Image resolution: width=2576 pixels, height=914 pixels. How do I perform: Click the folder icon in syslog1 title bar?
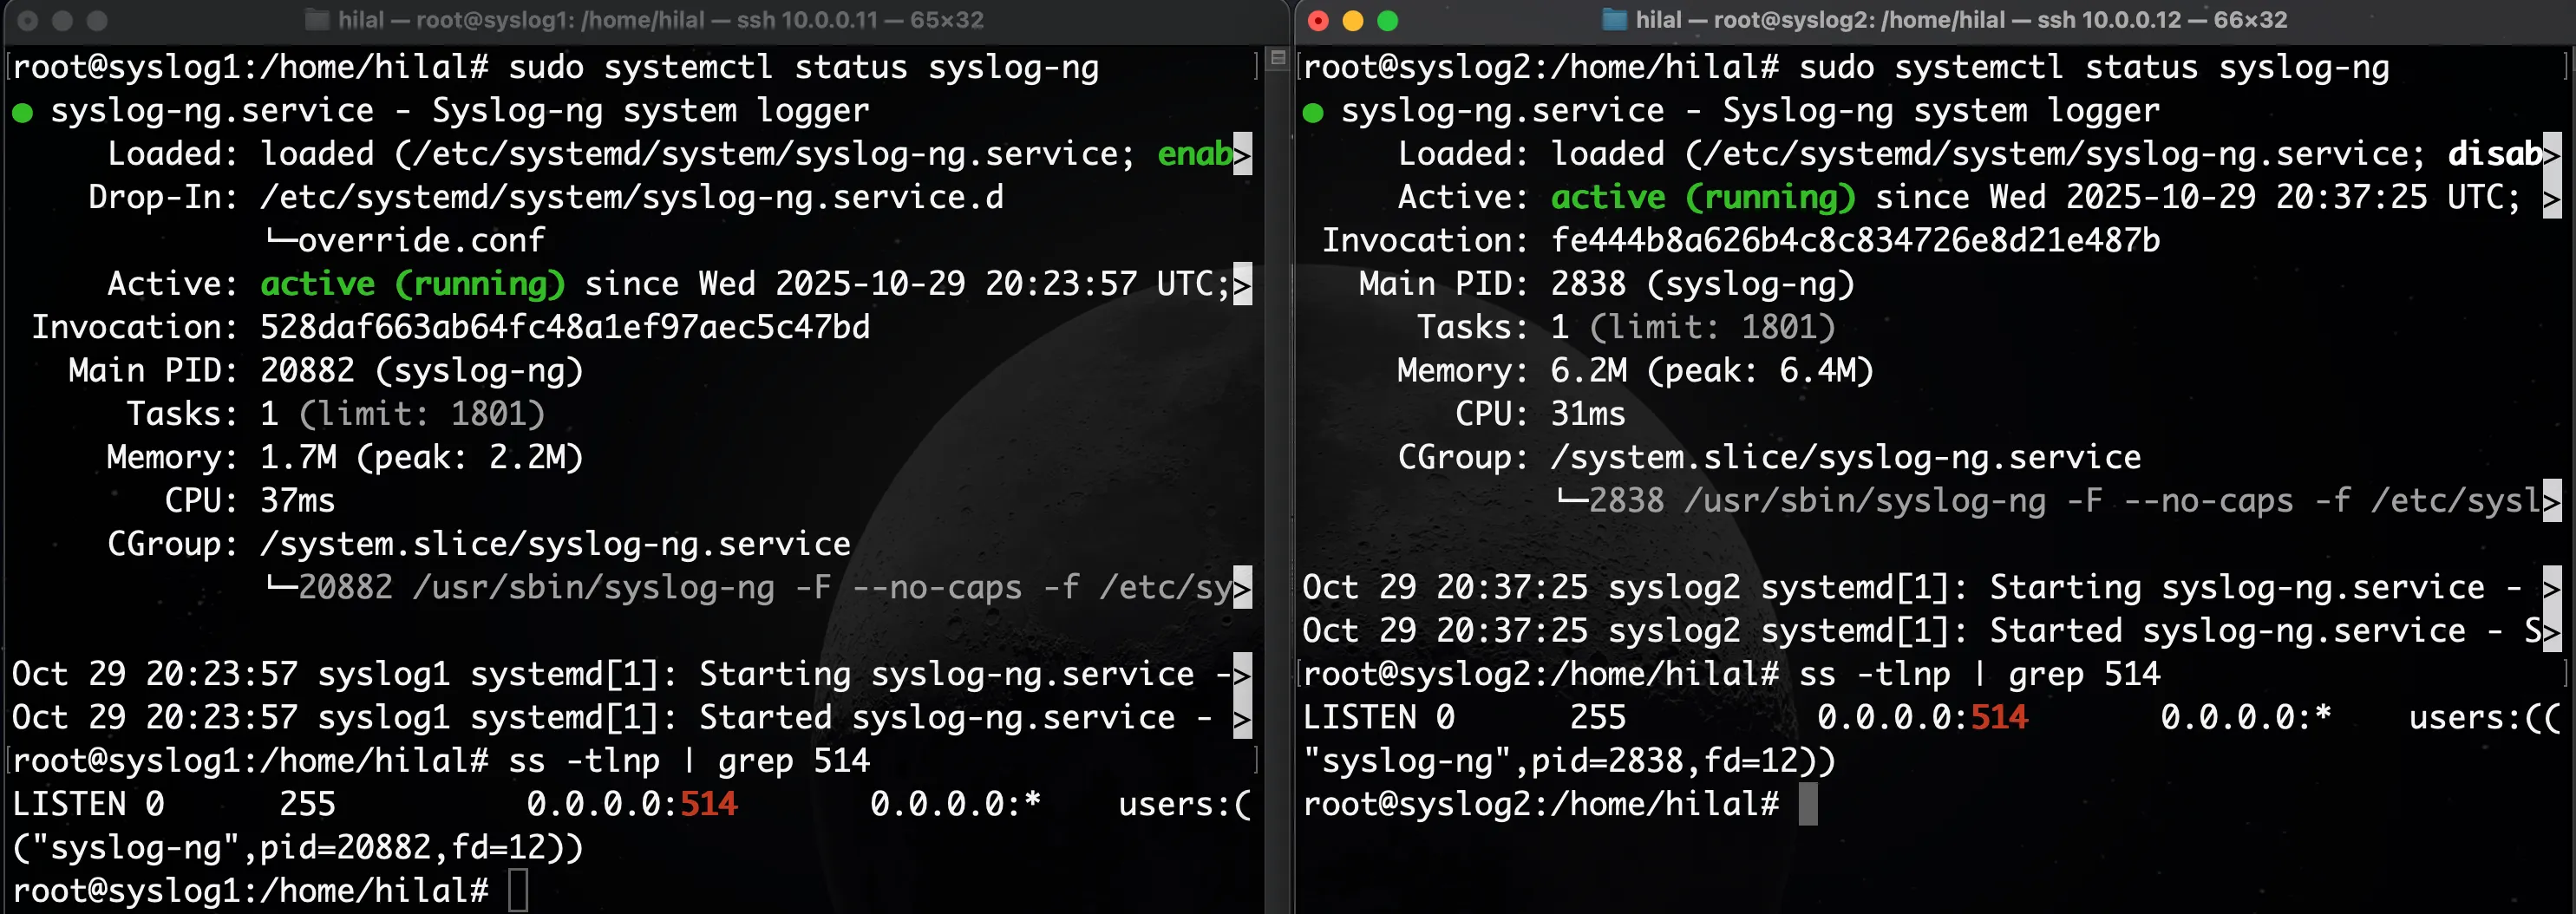click(317, 20)
